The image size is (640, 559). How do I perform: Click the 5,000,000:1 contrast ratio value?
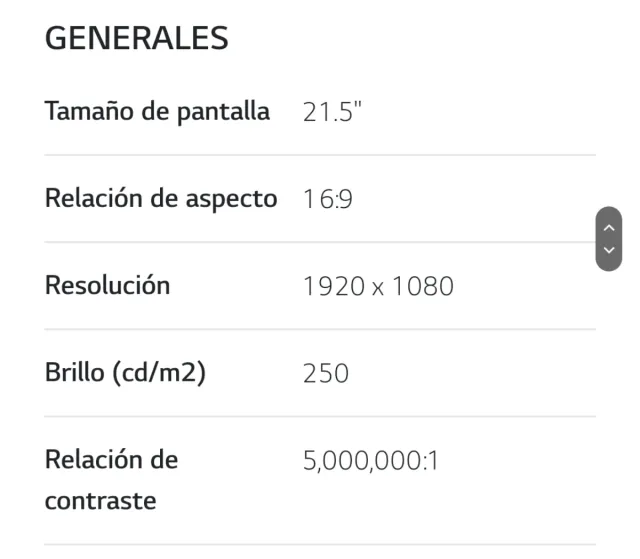371,461
